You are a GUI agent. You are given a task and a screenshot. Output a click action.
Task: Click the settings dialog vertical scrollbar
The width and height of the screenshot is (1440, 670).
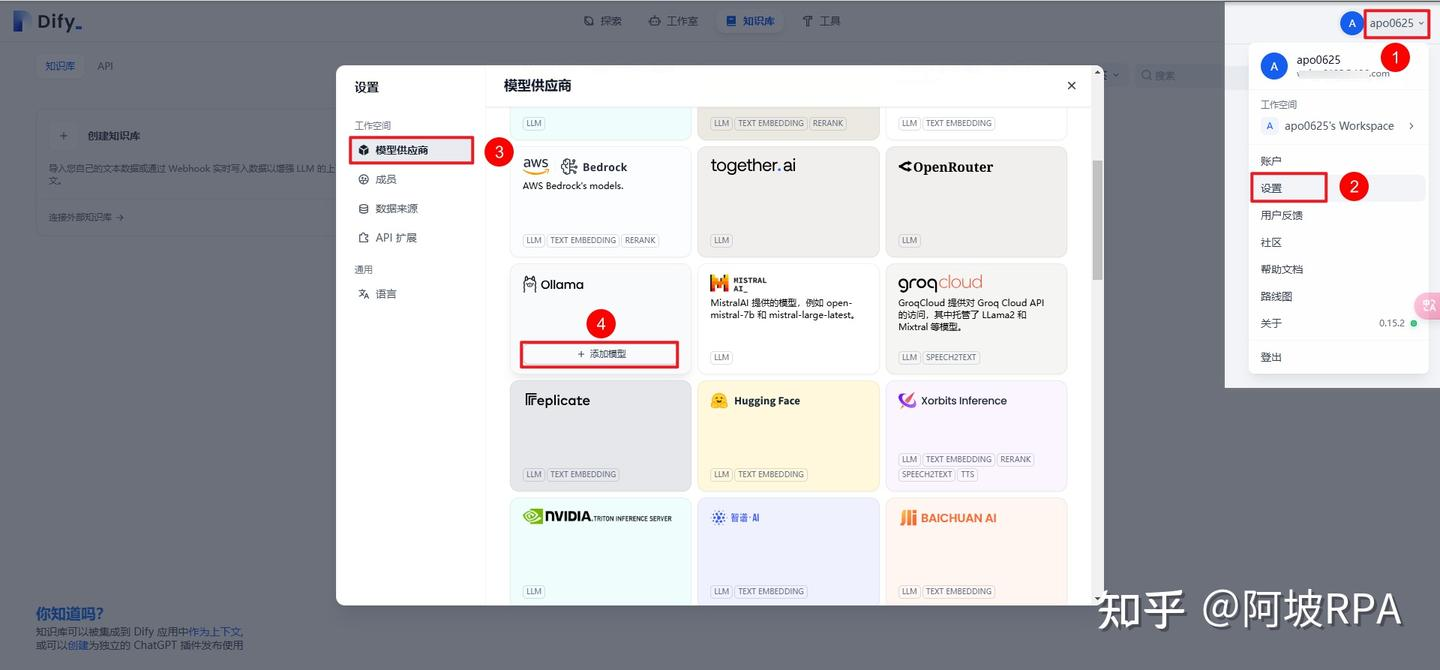[x=1097, y=220]
